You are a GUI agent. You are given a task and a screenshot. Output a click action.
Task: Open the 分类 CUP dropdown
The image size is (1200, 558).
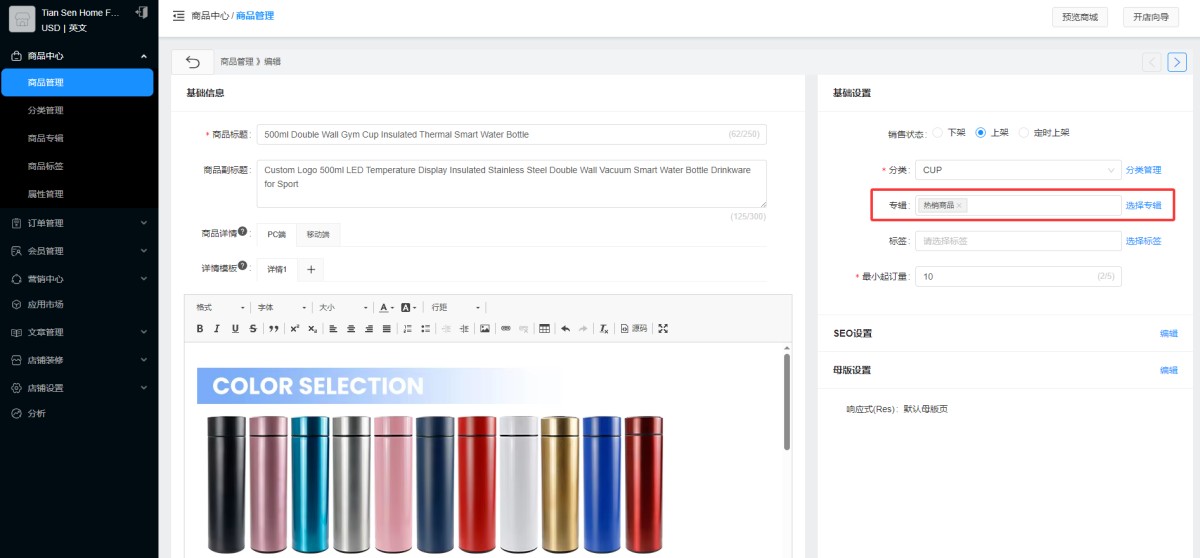1018,170
